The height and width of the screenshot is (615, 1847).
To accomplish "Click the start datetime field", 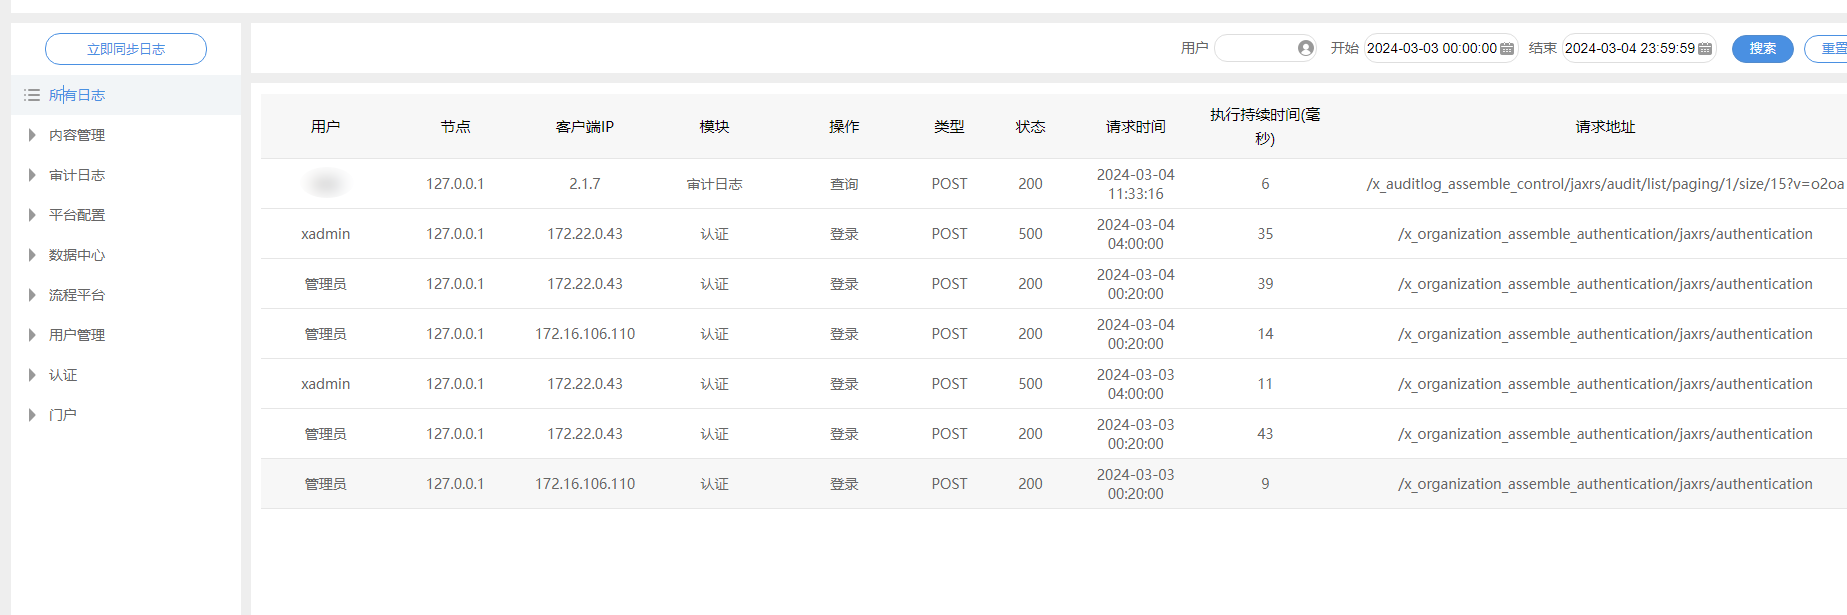I will click(1431, 48).
